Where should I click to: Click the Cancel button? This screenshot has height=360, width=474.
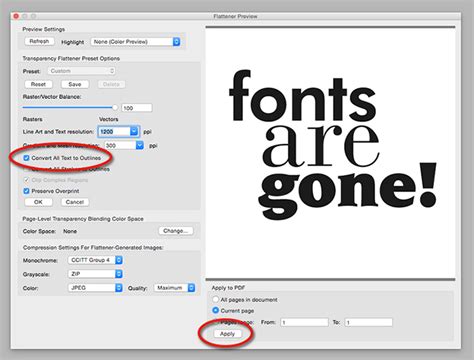[75, 202]
